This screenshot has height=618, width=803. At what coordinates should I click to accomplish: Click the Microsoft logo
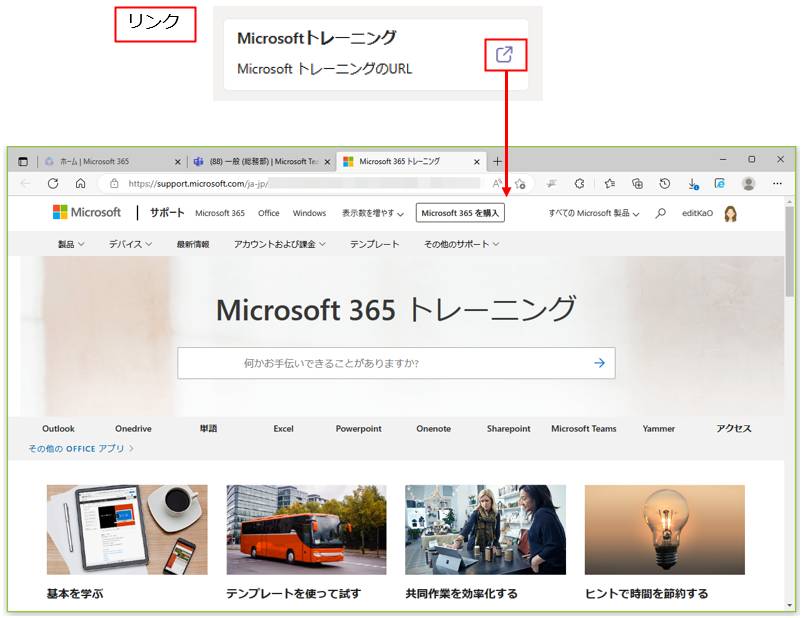click(x=87, y=212)
